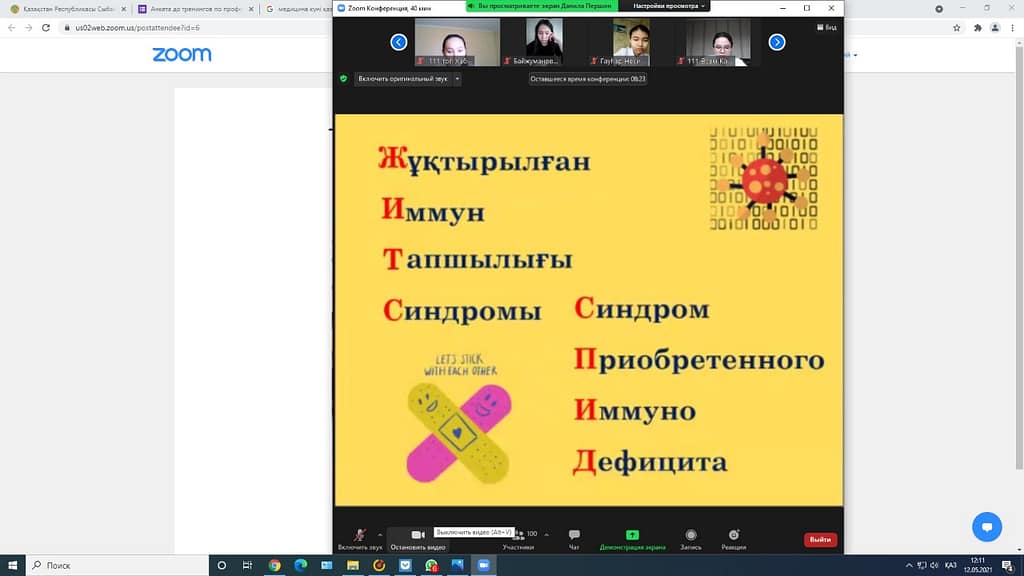Expand dropdown arrow next to original sound
This screenshot has width=1024, height=576.
(x=457, y=78)
